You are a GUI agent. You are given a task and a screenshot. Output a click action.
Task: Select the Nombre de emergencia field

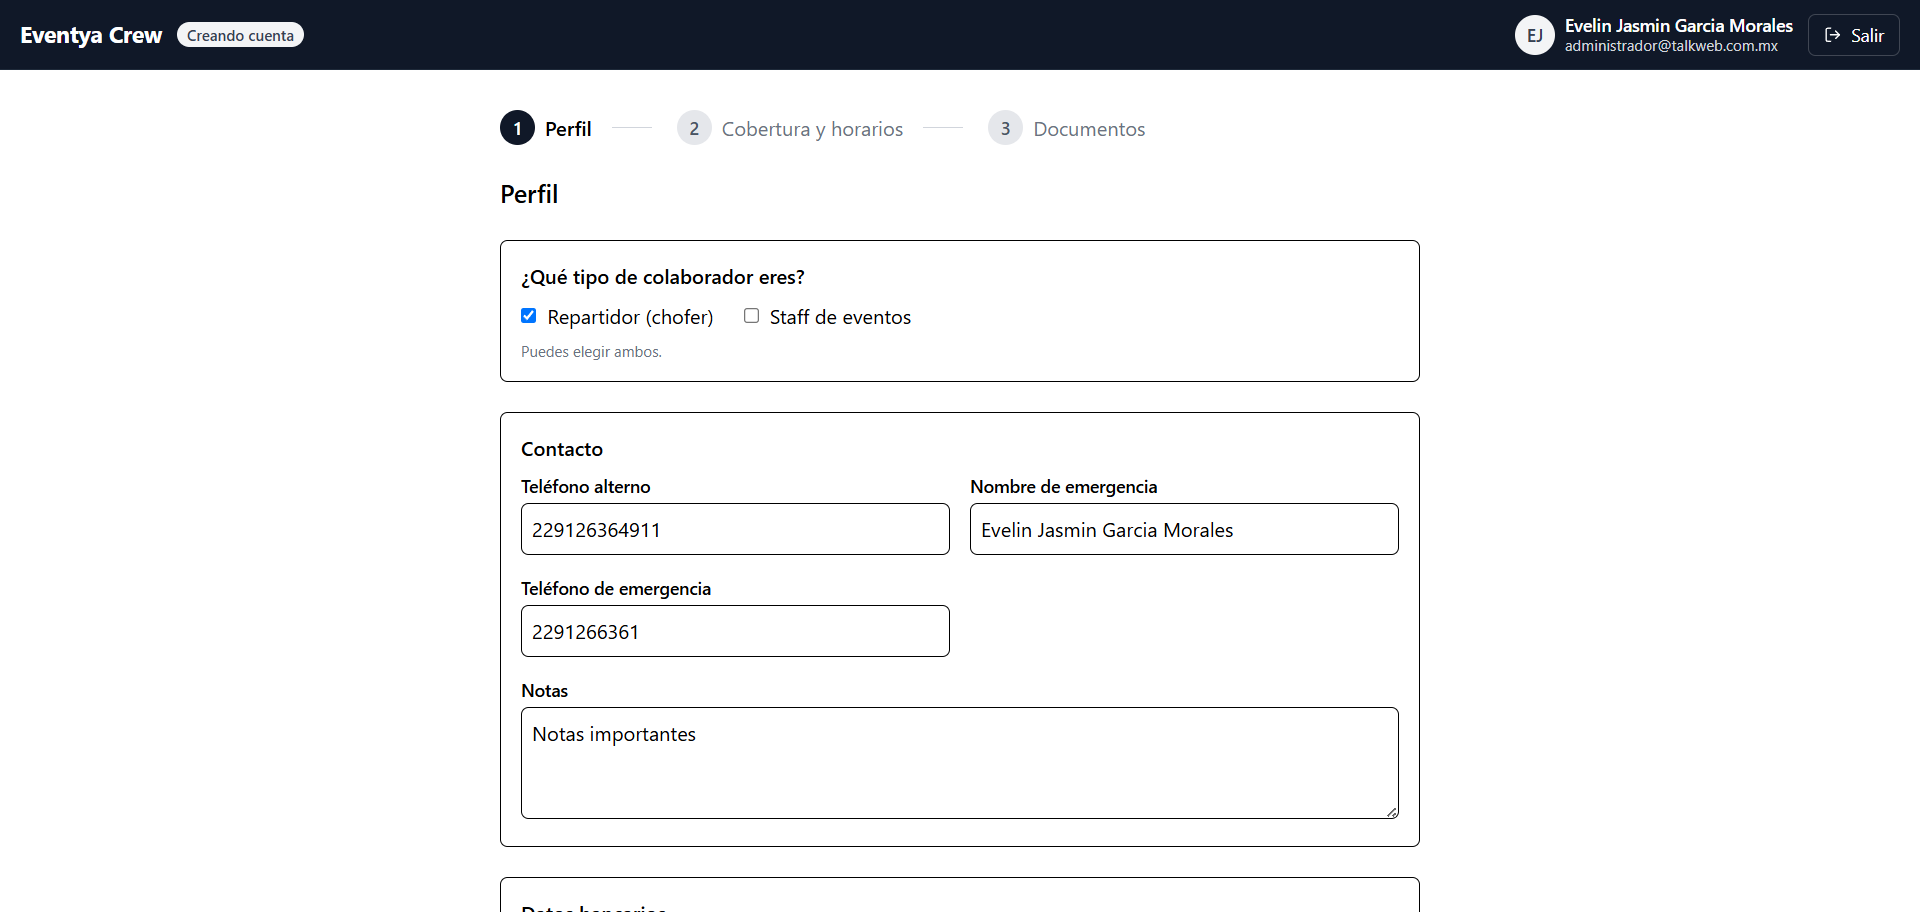click(x=1184, y=529)
